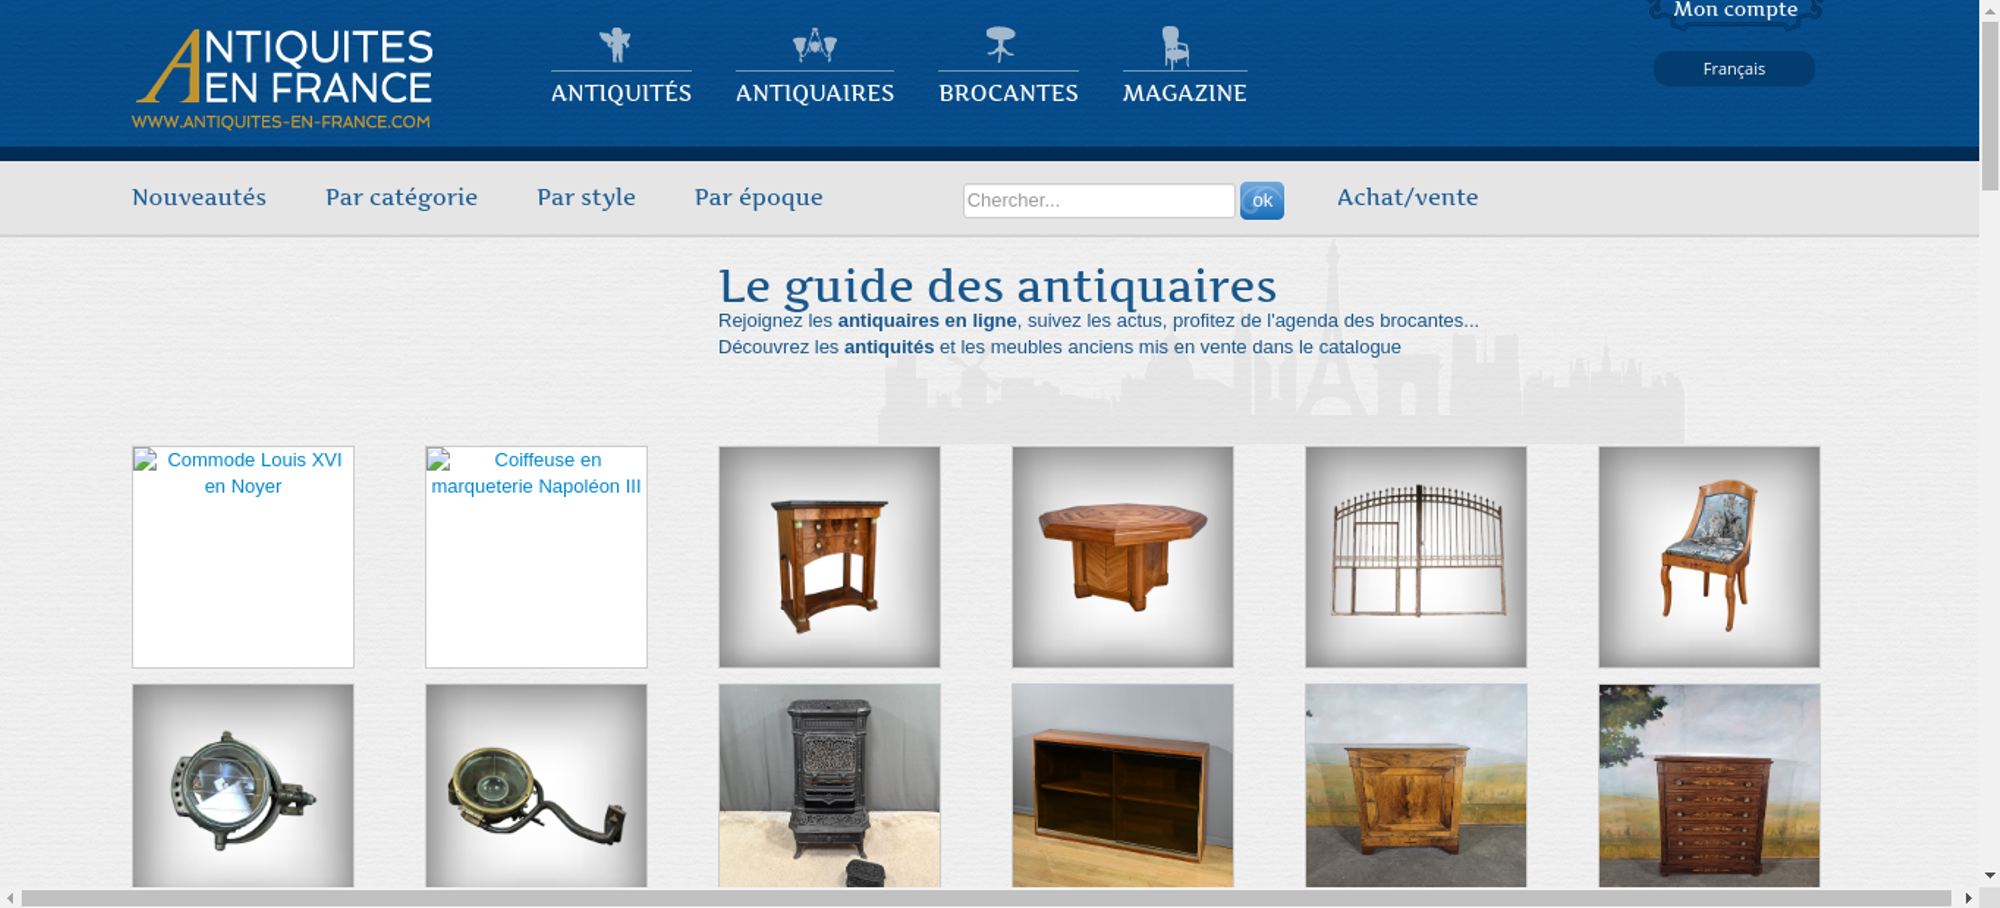Screen dimensions: 2000x908
Task: Click the Antiquités en France logo
Action: [283, 78]
